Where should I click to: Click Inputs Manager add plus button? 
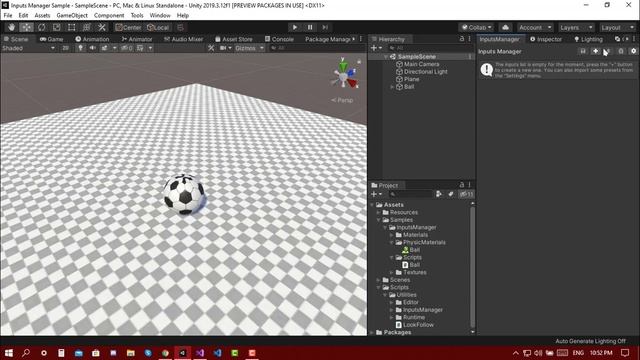coord(595,51)
